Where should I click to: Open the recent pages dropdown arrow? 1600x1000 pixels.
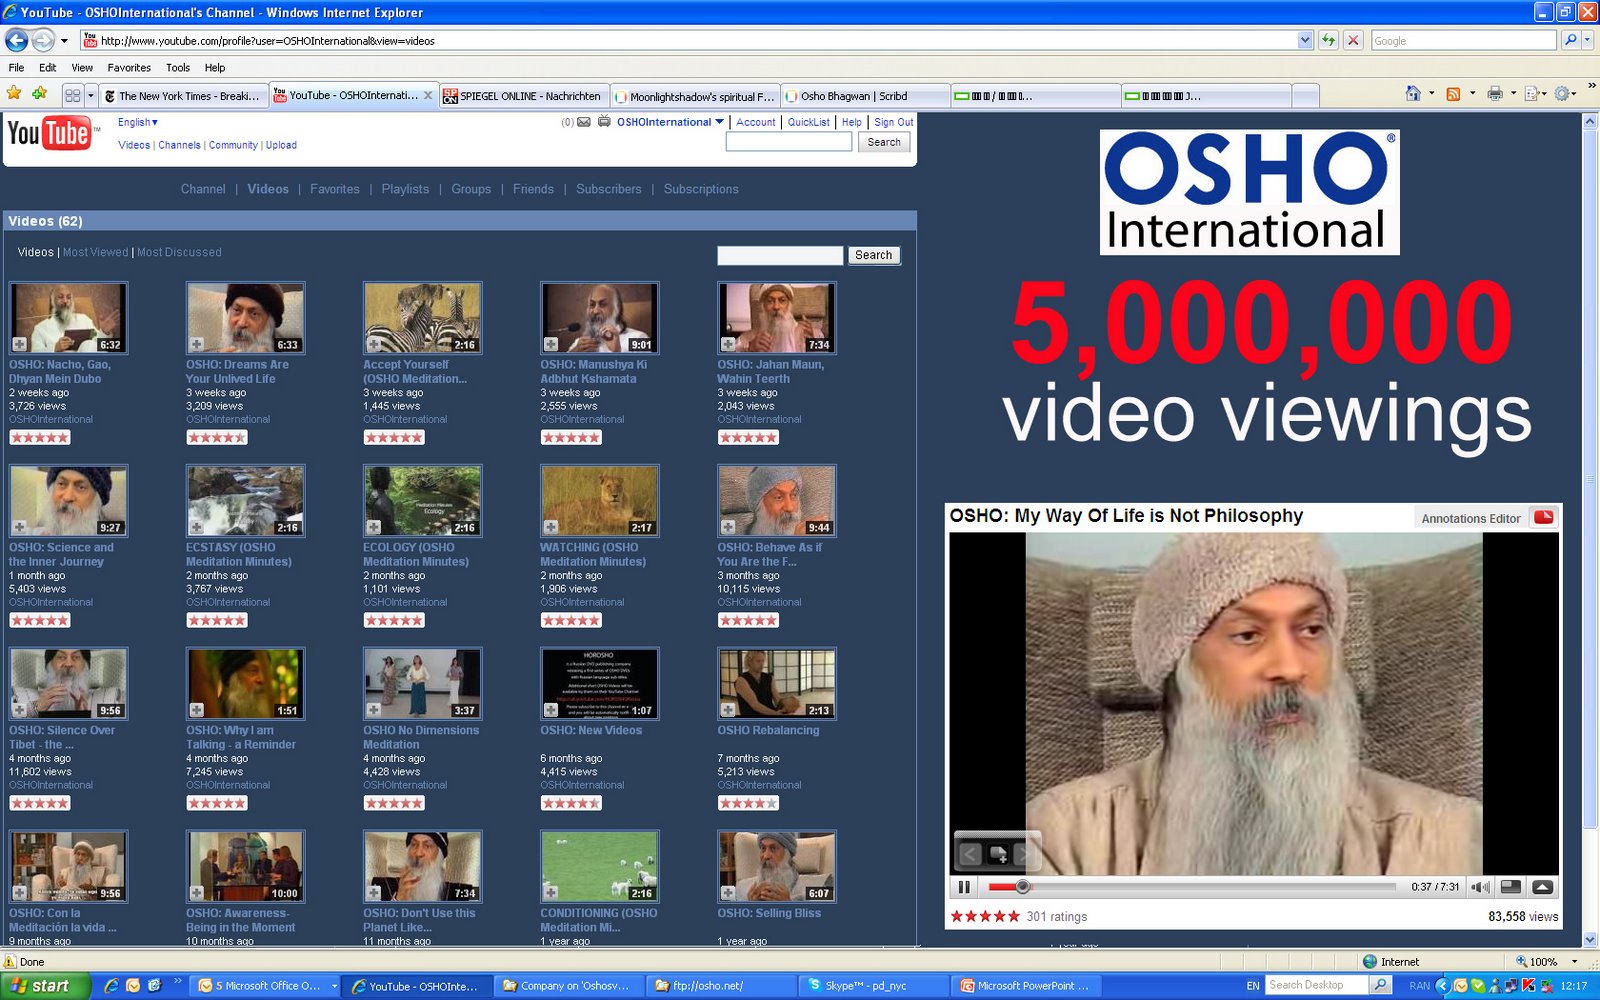tap(64, 41)
